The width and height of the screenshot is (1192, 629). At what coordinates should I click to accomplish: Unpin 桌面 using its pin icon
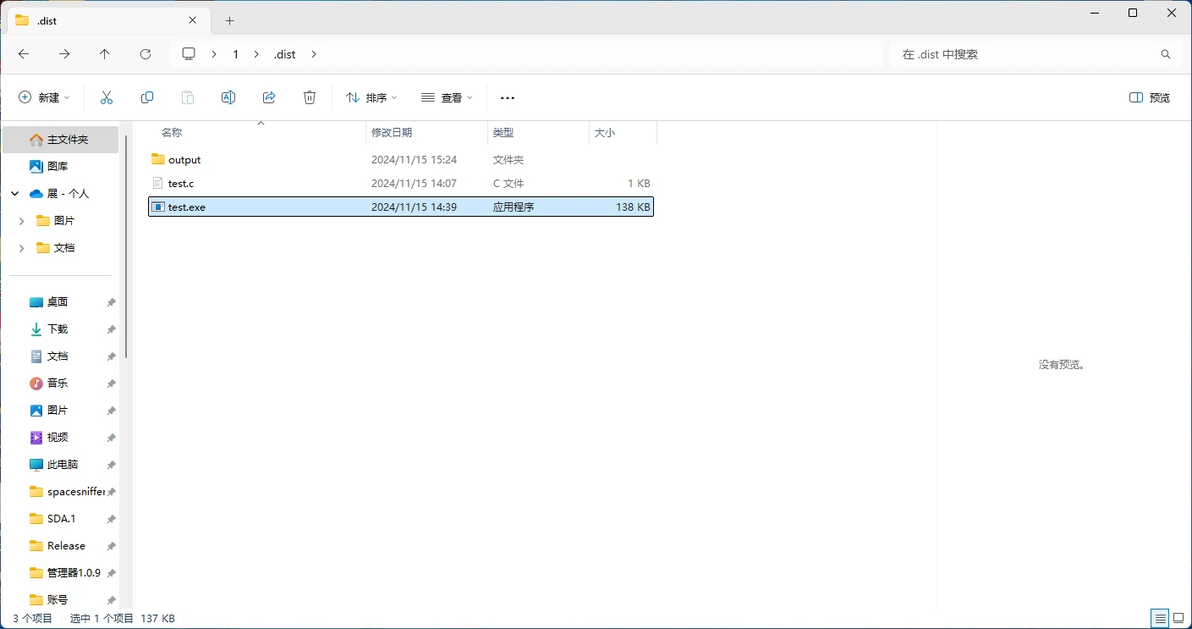tap(111, 303)
